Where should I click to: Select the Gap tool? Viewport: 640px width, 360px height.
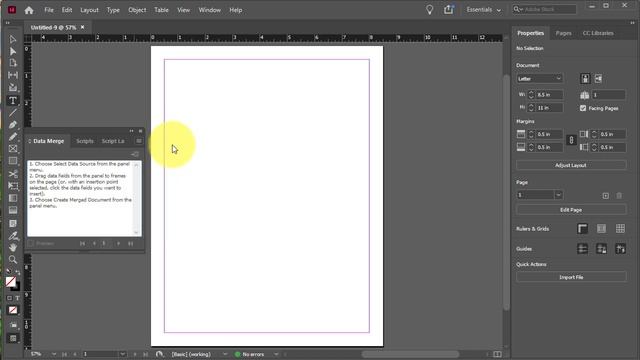(13, 75)
